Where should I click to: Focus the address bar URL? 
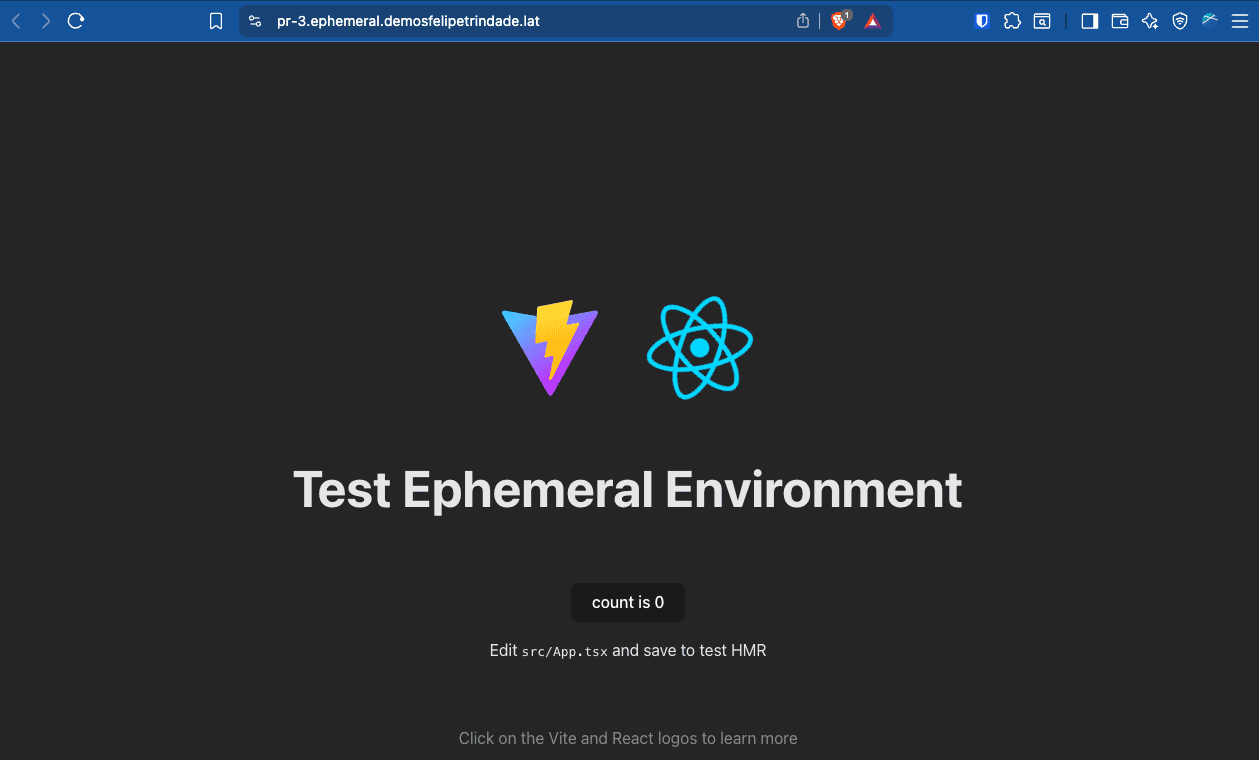pos(408,21)
